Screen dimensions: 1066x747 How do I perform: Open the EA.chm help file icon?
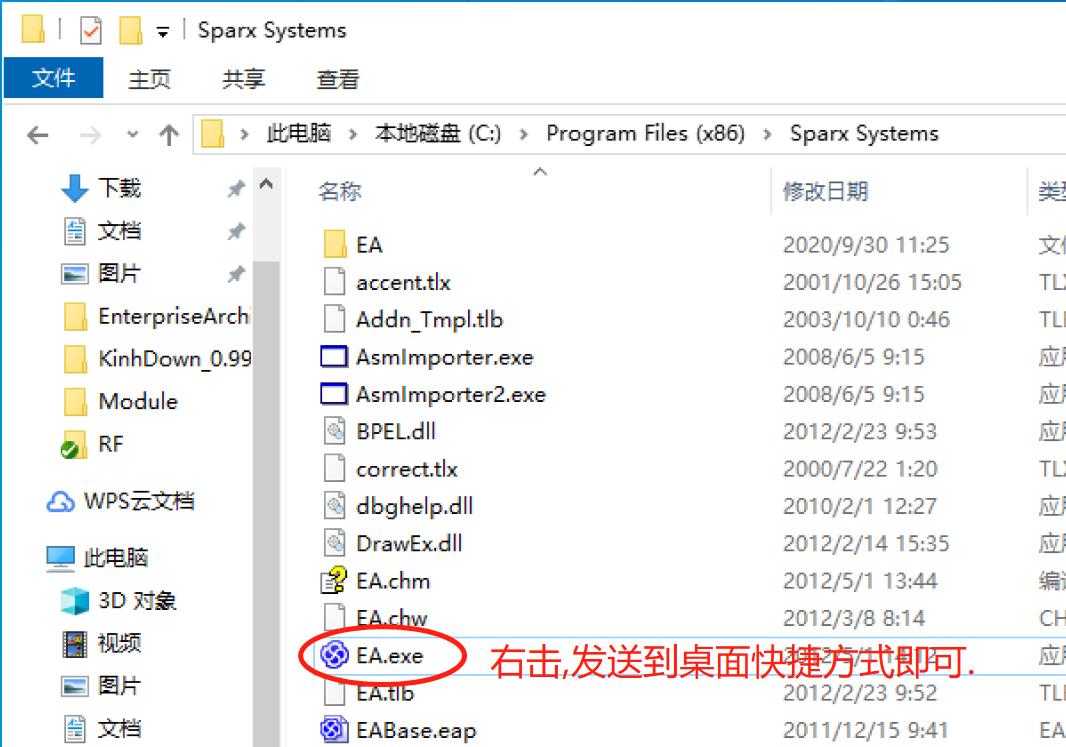[x=334, y=580]
